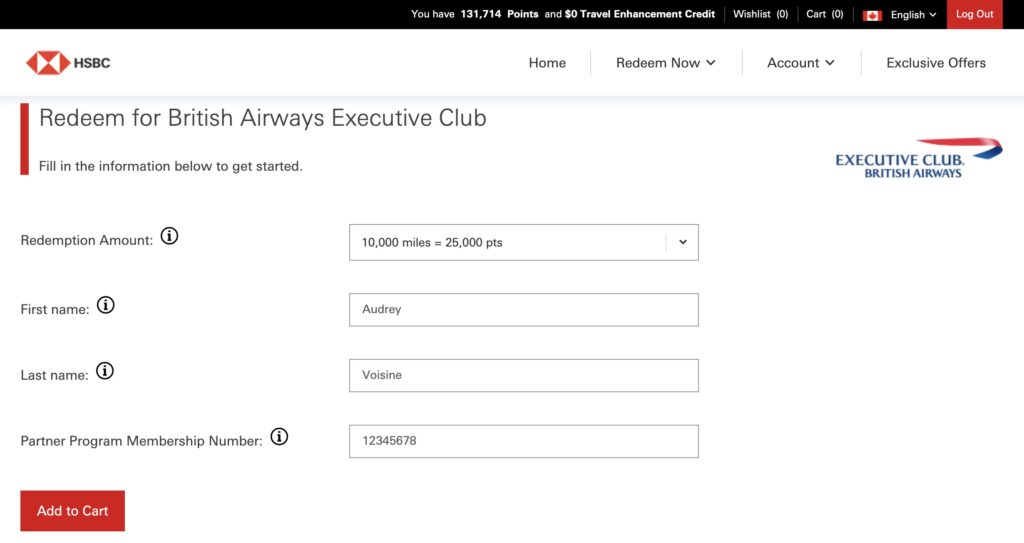Open the English language selector

(x=913, y=15)
